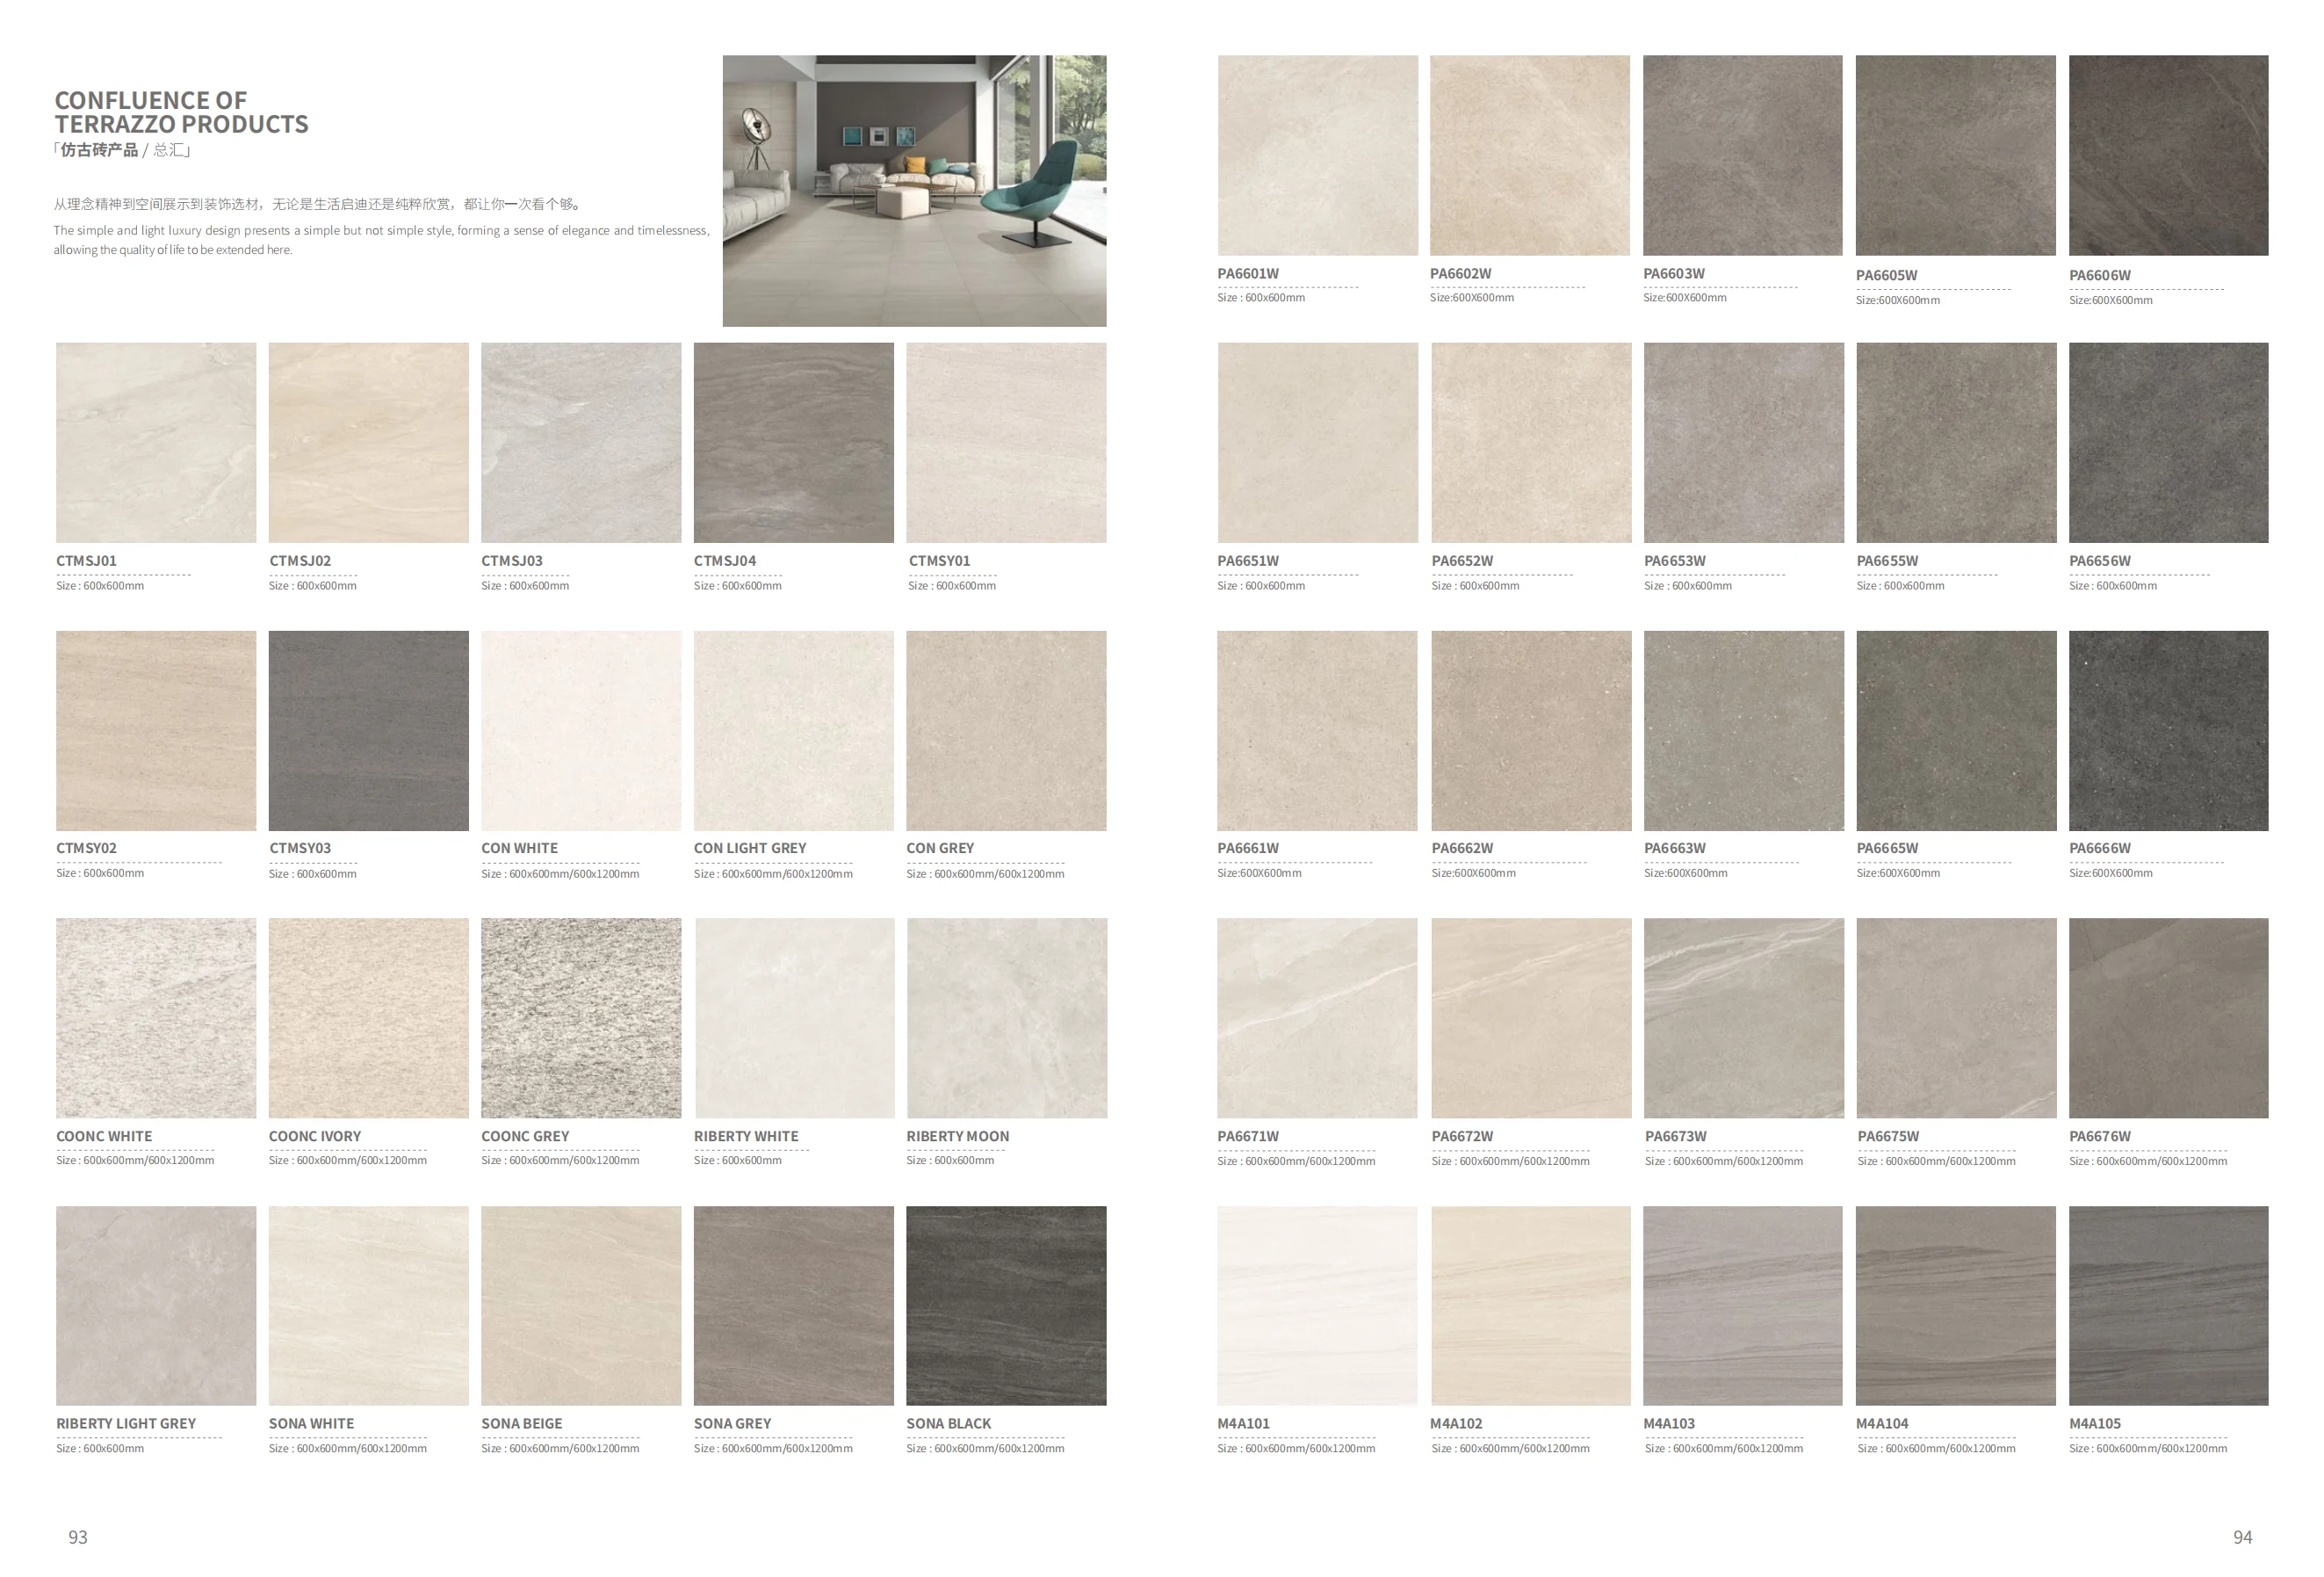Screen dimensions: 2324x1577
Task: Click the Confluence of Terrazzo Products heading
Action: [181, 112]
